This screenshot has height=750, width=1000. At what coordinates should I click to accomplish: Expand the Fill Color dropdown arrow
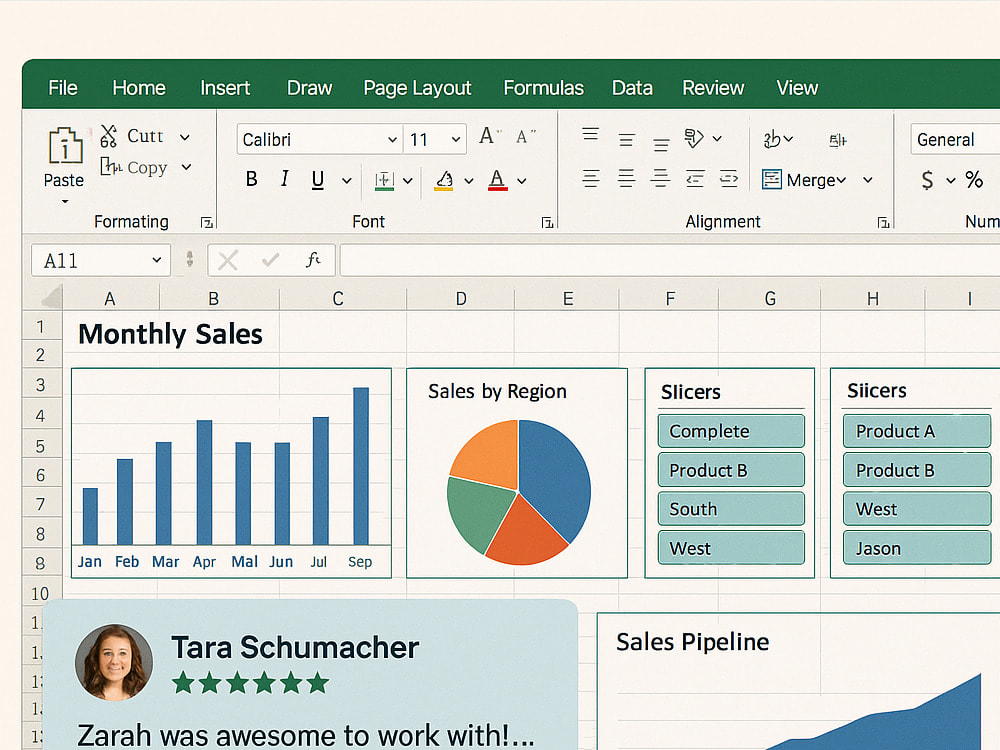pyautogui.click(x=469, y=181)
